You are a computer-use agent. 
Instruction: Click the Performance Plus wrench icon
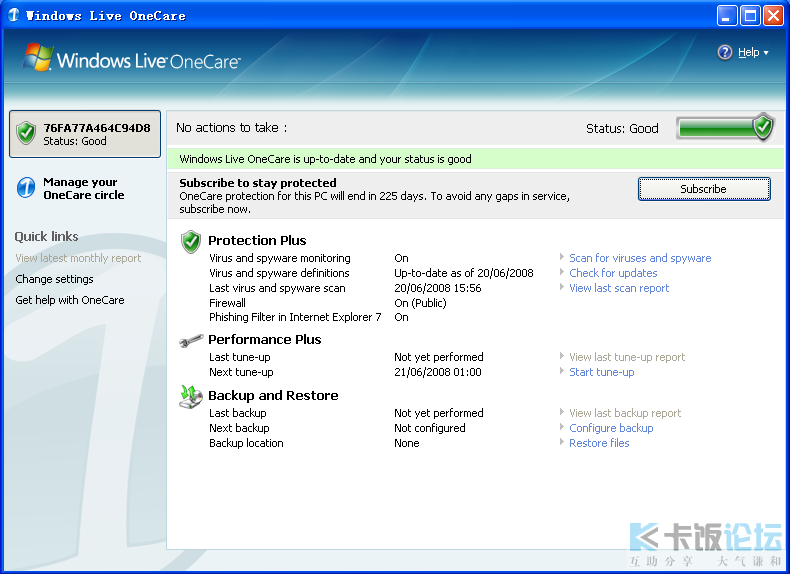(x=191, y=341)
